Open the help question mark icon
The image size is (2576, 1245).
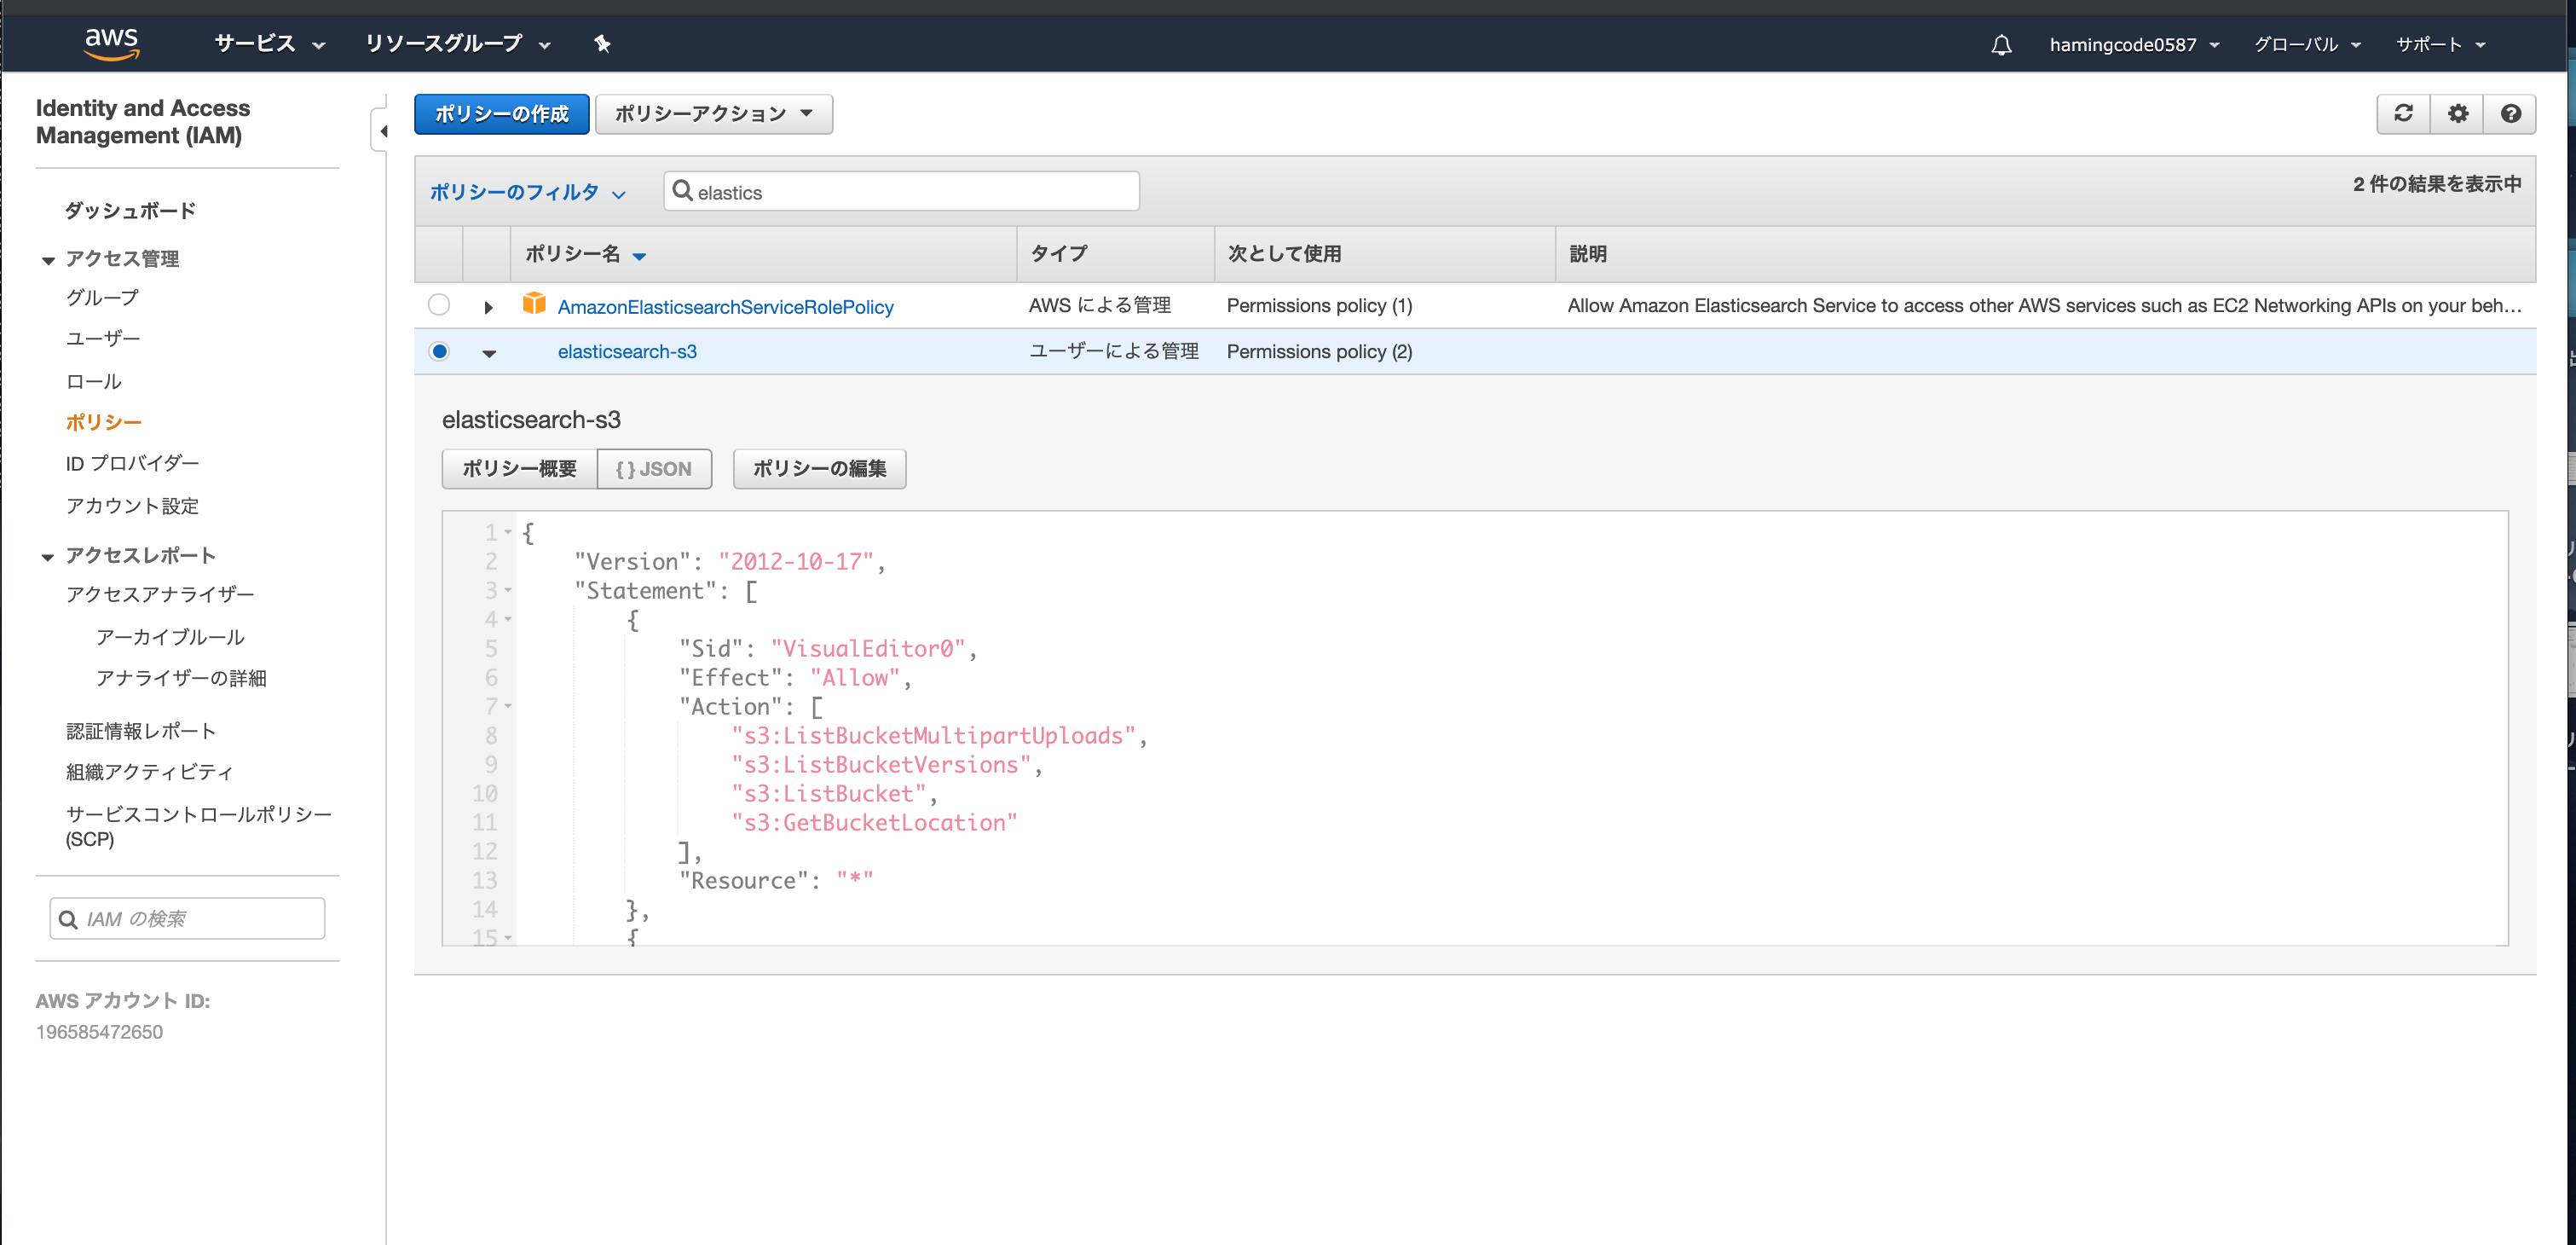pyautogui.click(x=2510, y=114)
